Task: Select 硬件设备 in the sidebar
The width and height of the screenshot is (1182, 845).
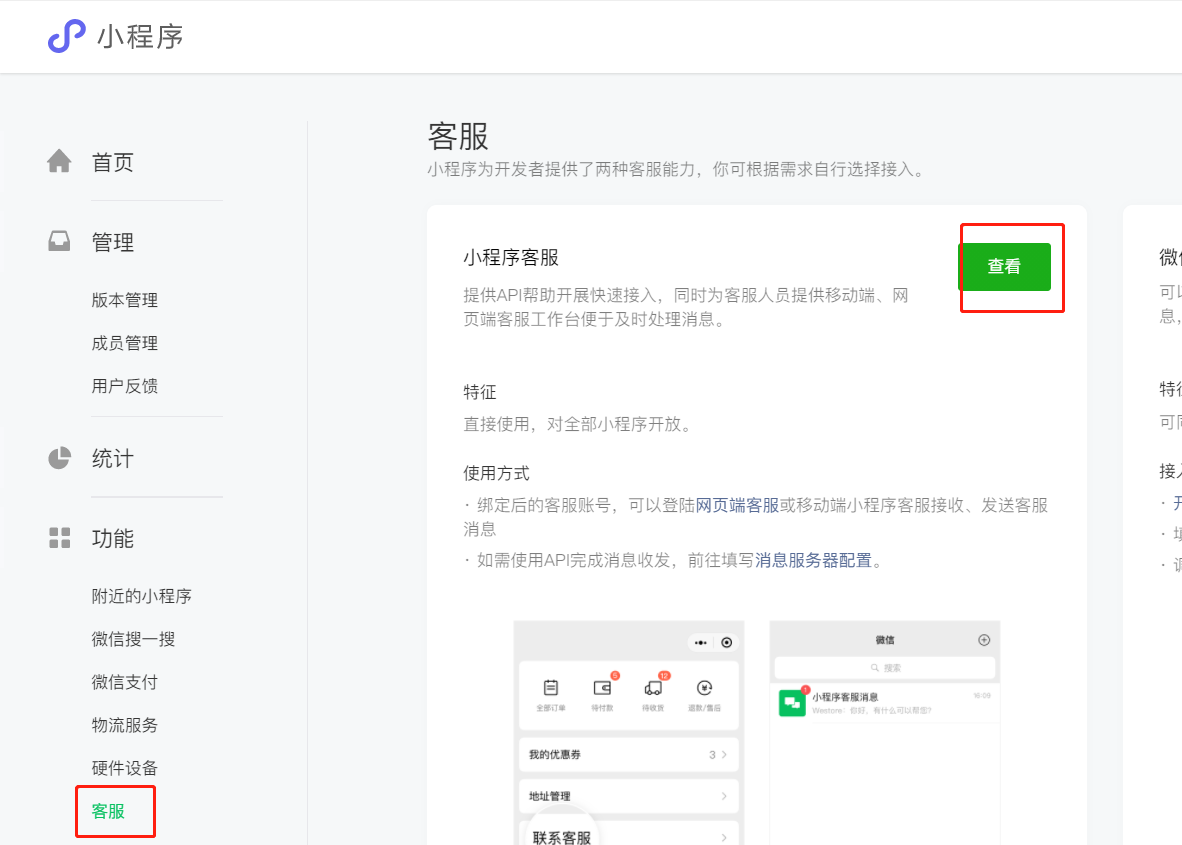Action: coord(125,768)
